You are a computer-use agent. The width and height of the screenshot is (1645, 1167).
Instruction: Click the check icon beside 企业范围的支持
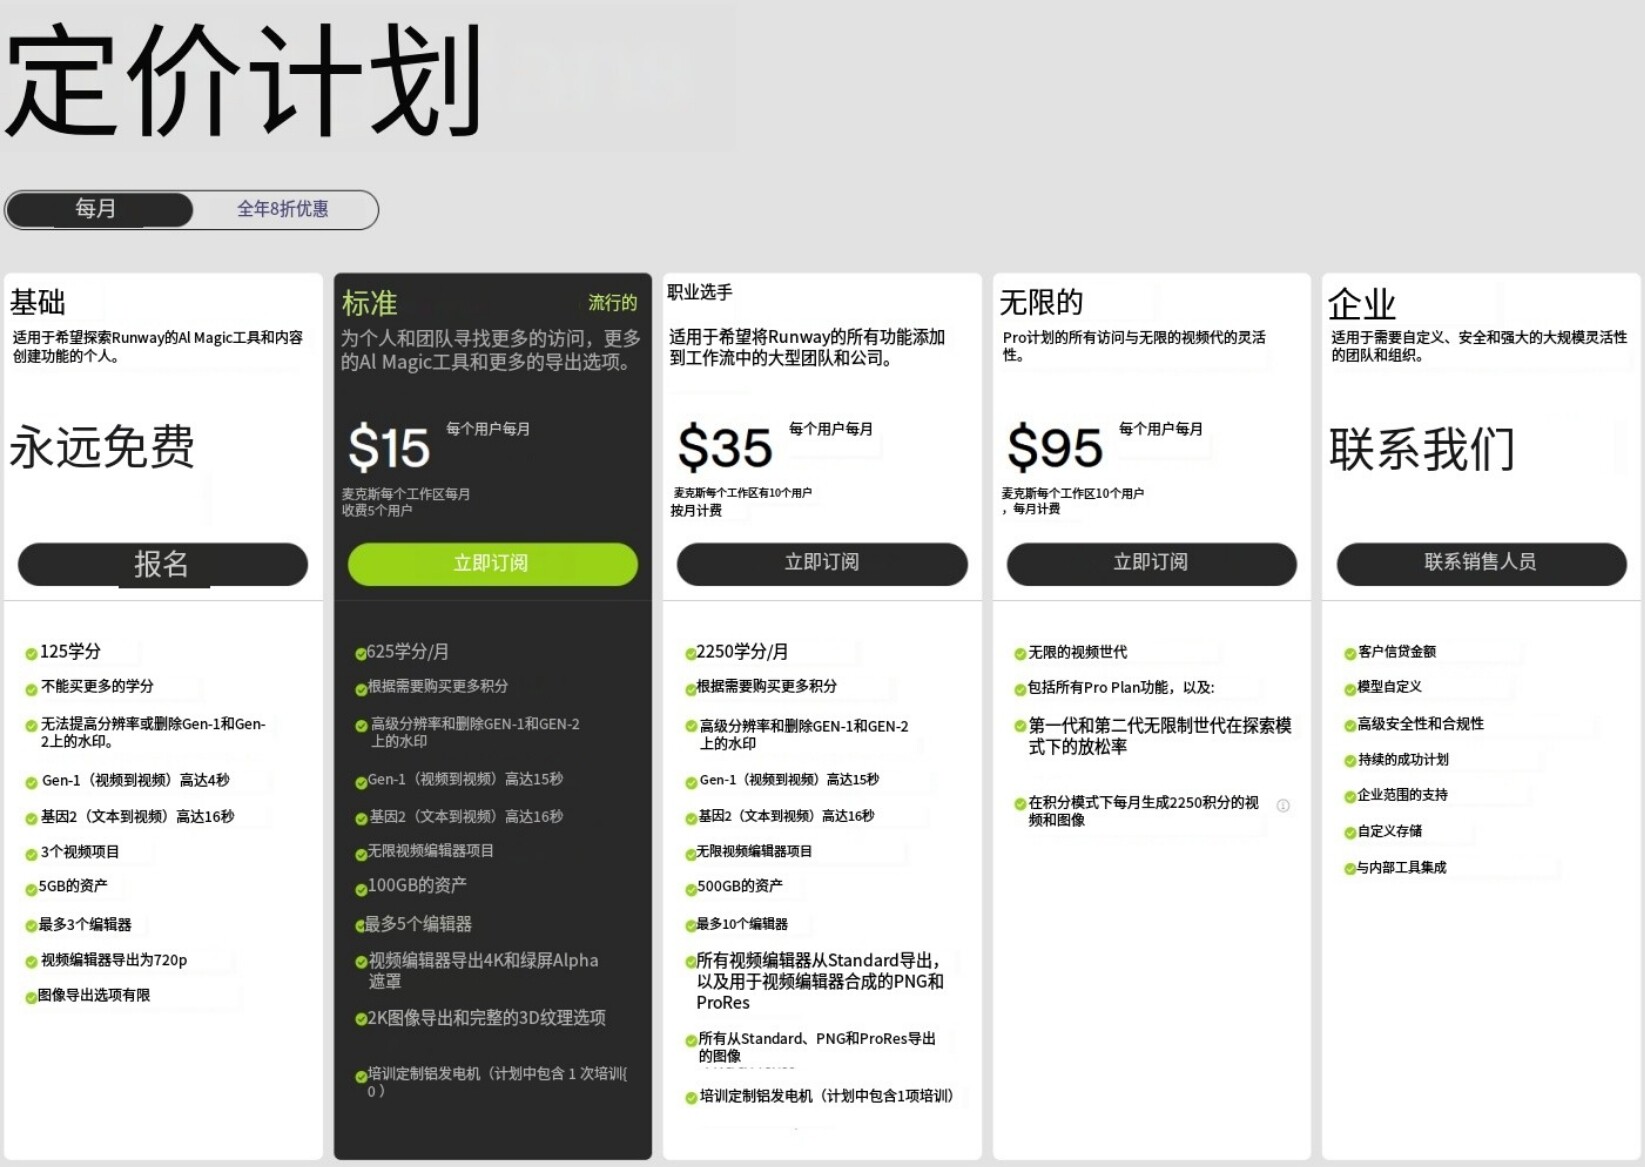pyautogui.click(x=1350, y=797)
